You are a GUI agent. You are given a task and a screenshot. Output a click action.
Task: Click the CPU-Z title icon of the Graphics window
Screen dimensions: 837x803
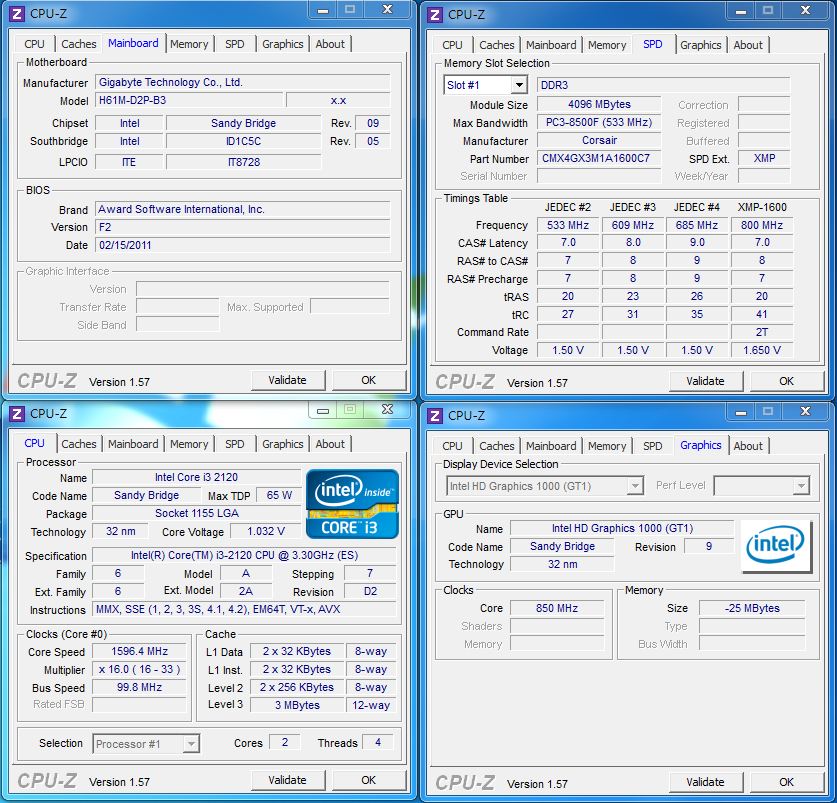pyautogui.click(x=435, y=415)
